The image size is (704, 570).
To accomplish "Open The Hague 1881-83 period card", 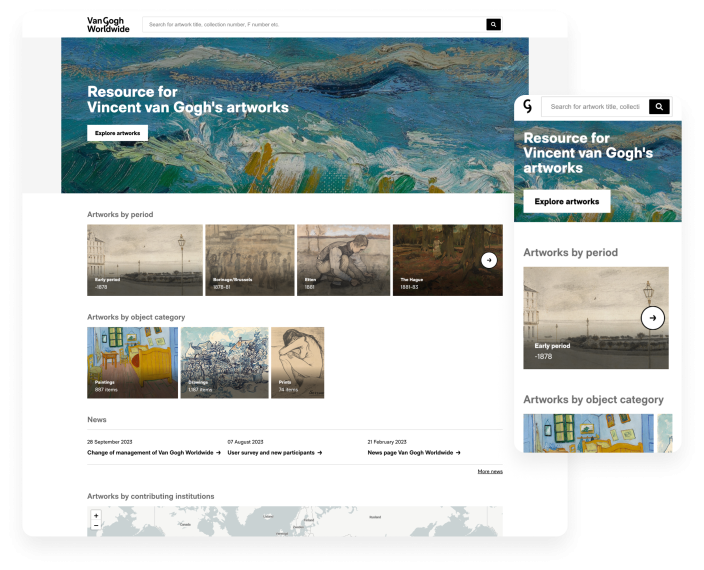I will coord(448,260).
